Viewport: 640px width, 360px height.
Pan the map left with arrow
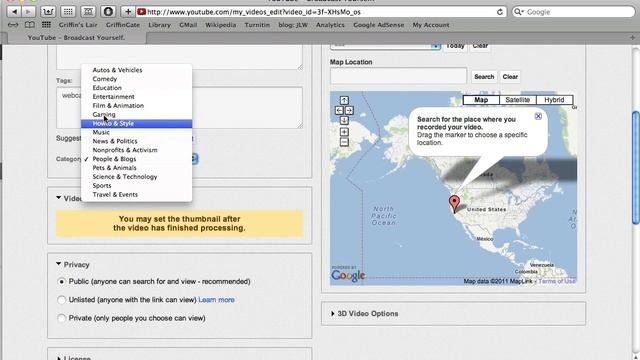pos(339,111)
